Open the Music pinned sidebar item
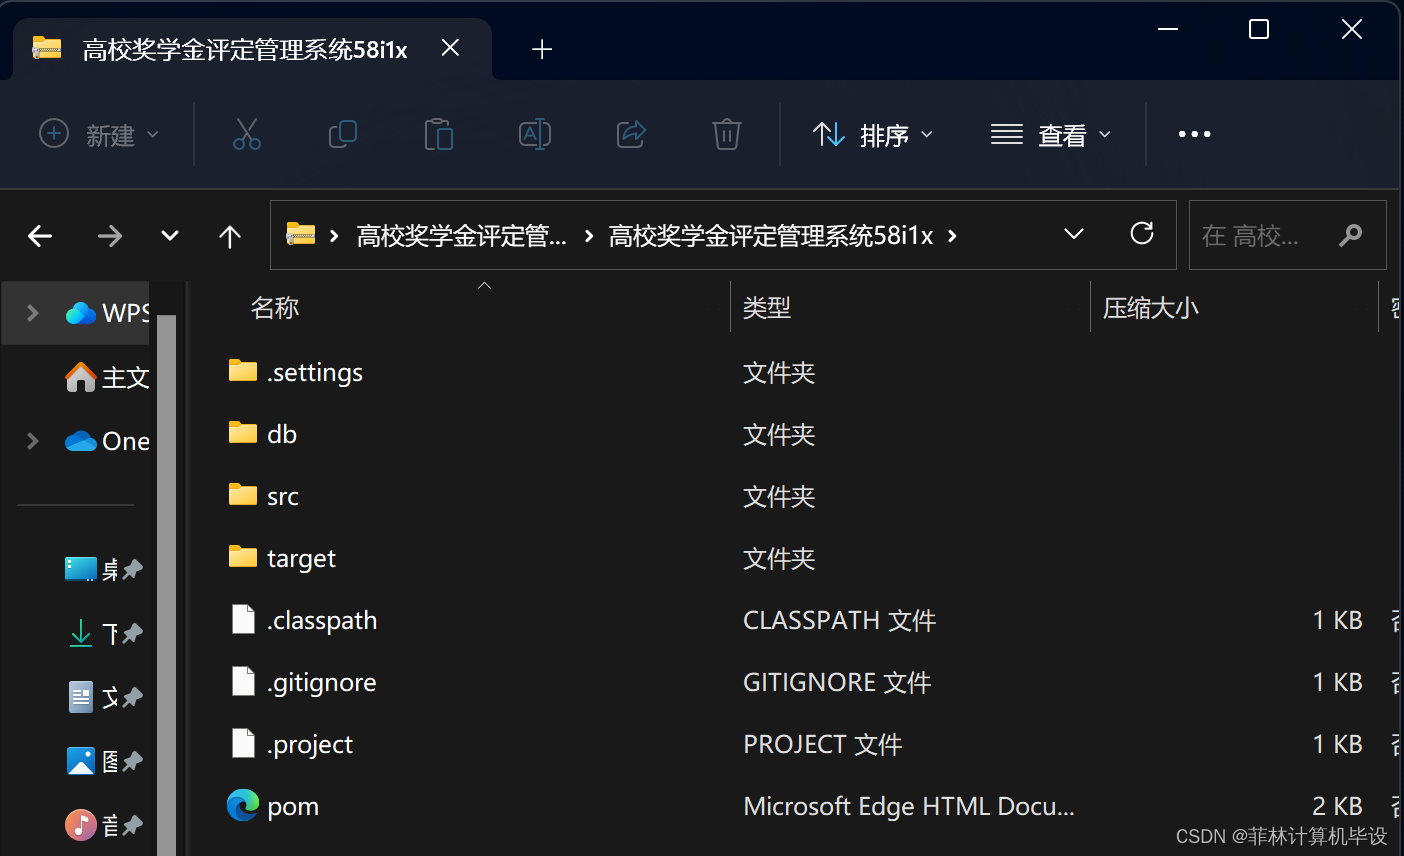This screenshot has width=1404, height=856. pyautogui.click(x=104, y=825)
